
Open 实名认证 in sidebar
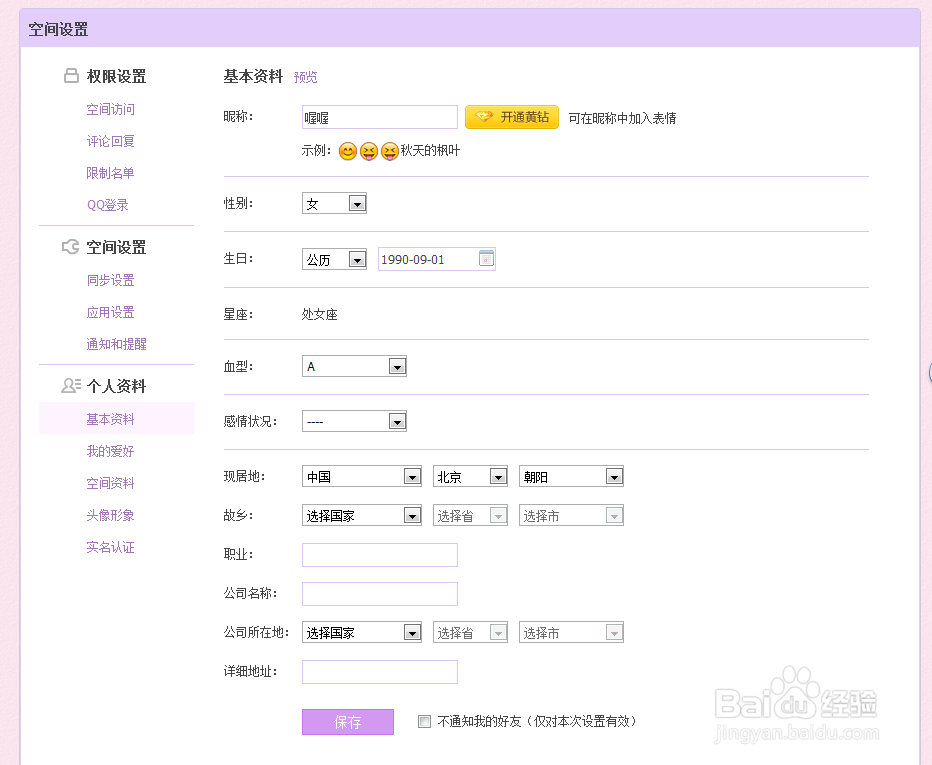[111, 547]
